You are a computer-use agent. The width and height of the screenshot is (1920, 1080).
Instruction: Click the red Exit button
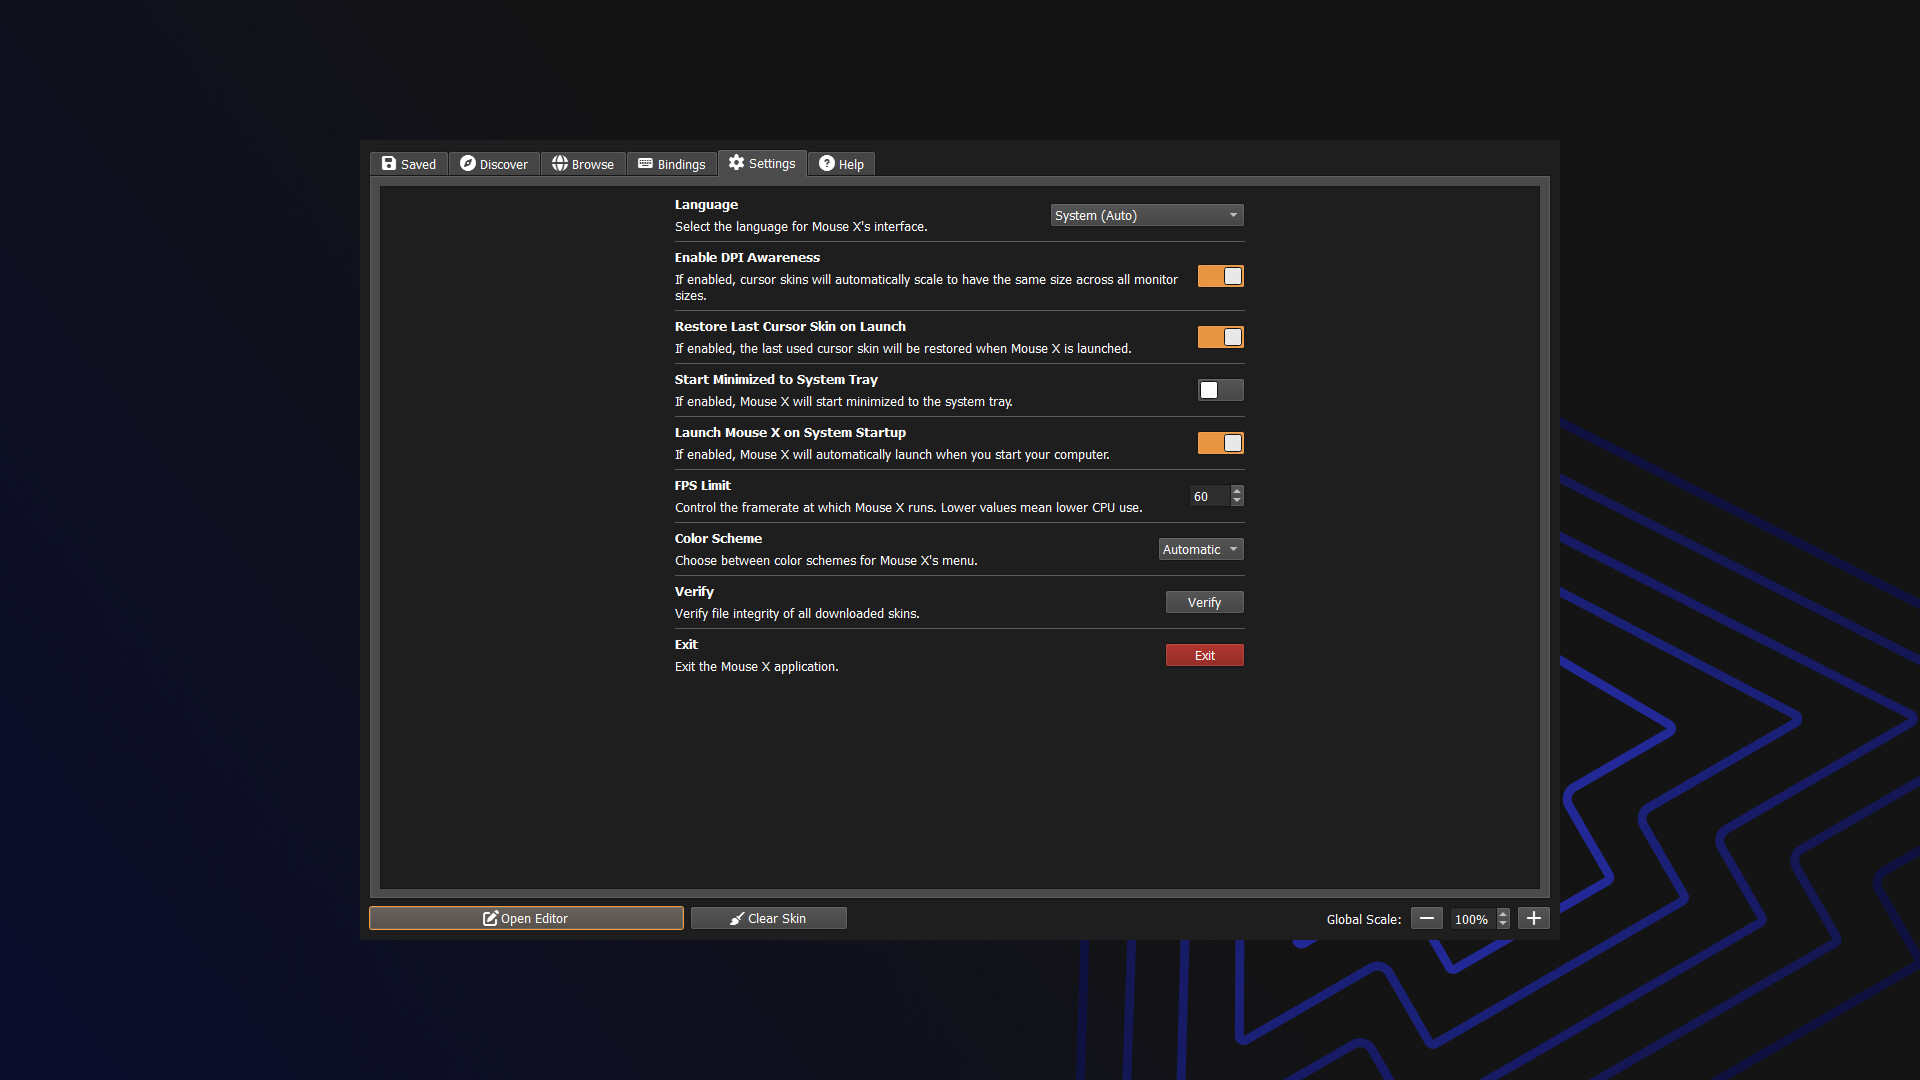[x=1204, y=655]
